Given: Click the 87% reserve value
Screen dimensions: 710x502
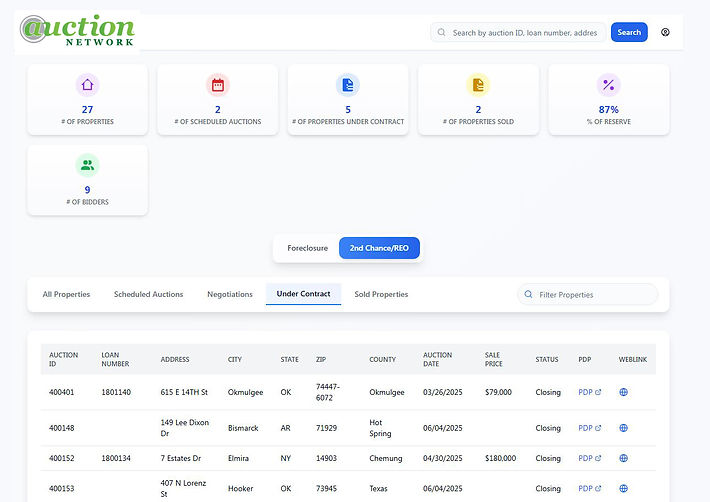Looking at the screenshot, I should [x=609, y=110].
